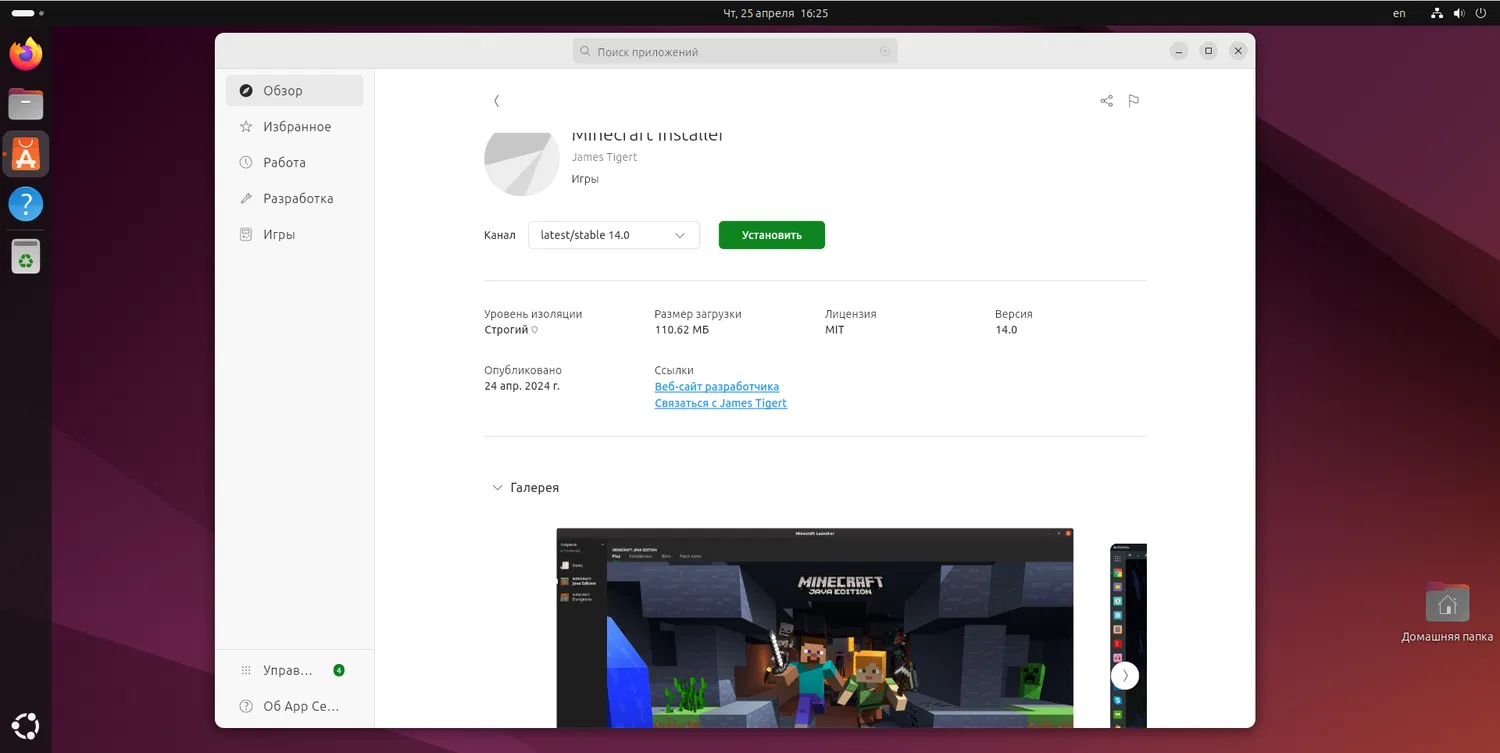Click the Строгий isolation level text

click(506, 330)
